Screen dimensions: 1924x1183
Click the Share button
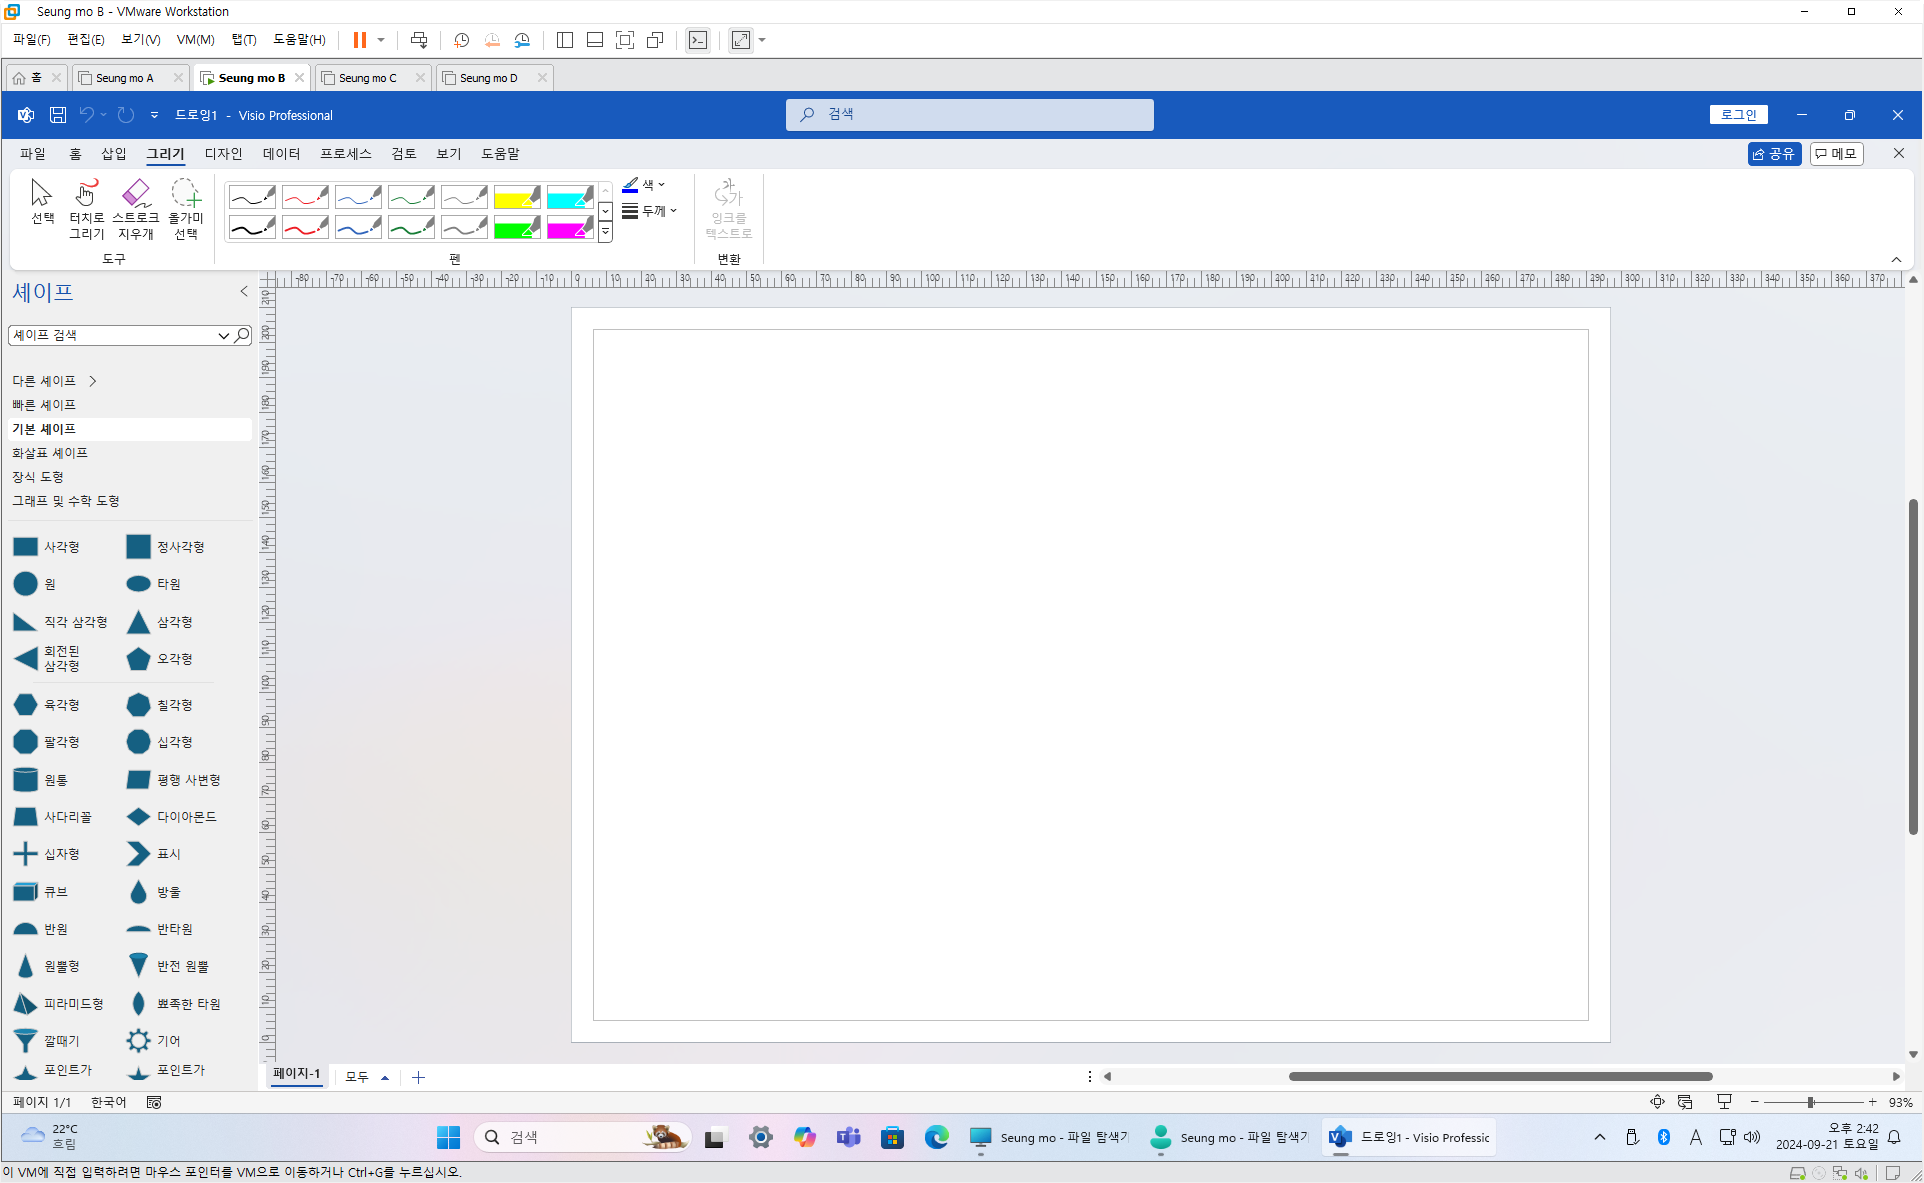point(1774,153)
